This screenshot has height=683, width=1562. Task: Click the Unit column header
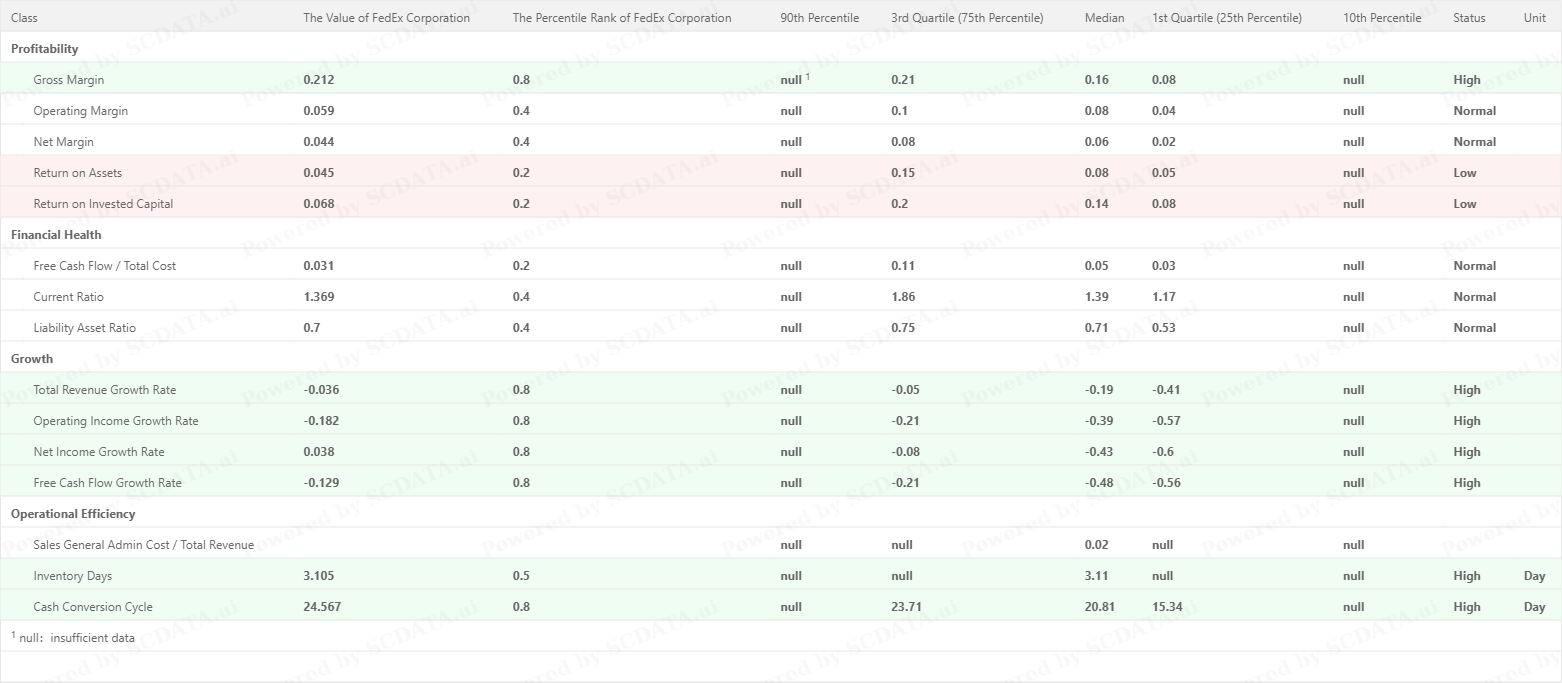coord(1534,18)
